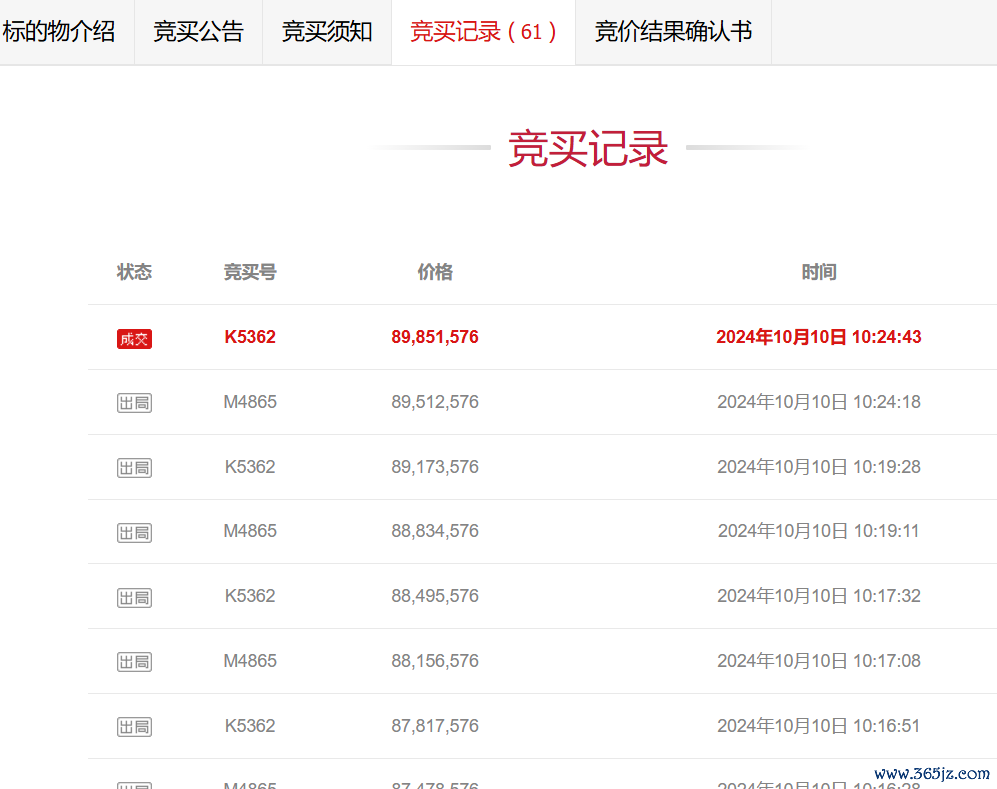This screenshot has height=789, width=997.
Task: Click the 出局 badge beside bid 89,512,576
Action: tap(134, 403)
